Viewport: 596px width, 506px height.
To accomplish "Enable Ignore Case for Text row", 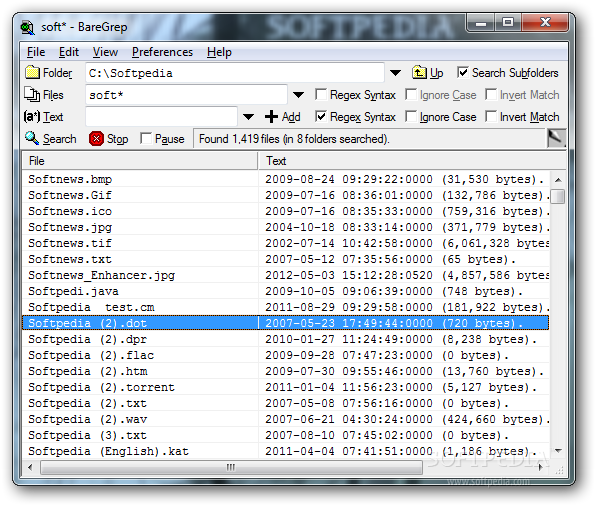I will [x=411, y=116].
